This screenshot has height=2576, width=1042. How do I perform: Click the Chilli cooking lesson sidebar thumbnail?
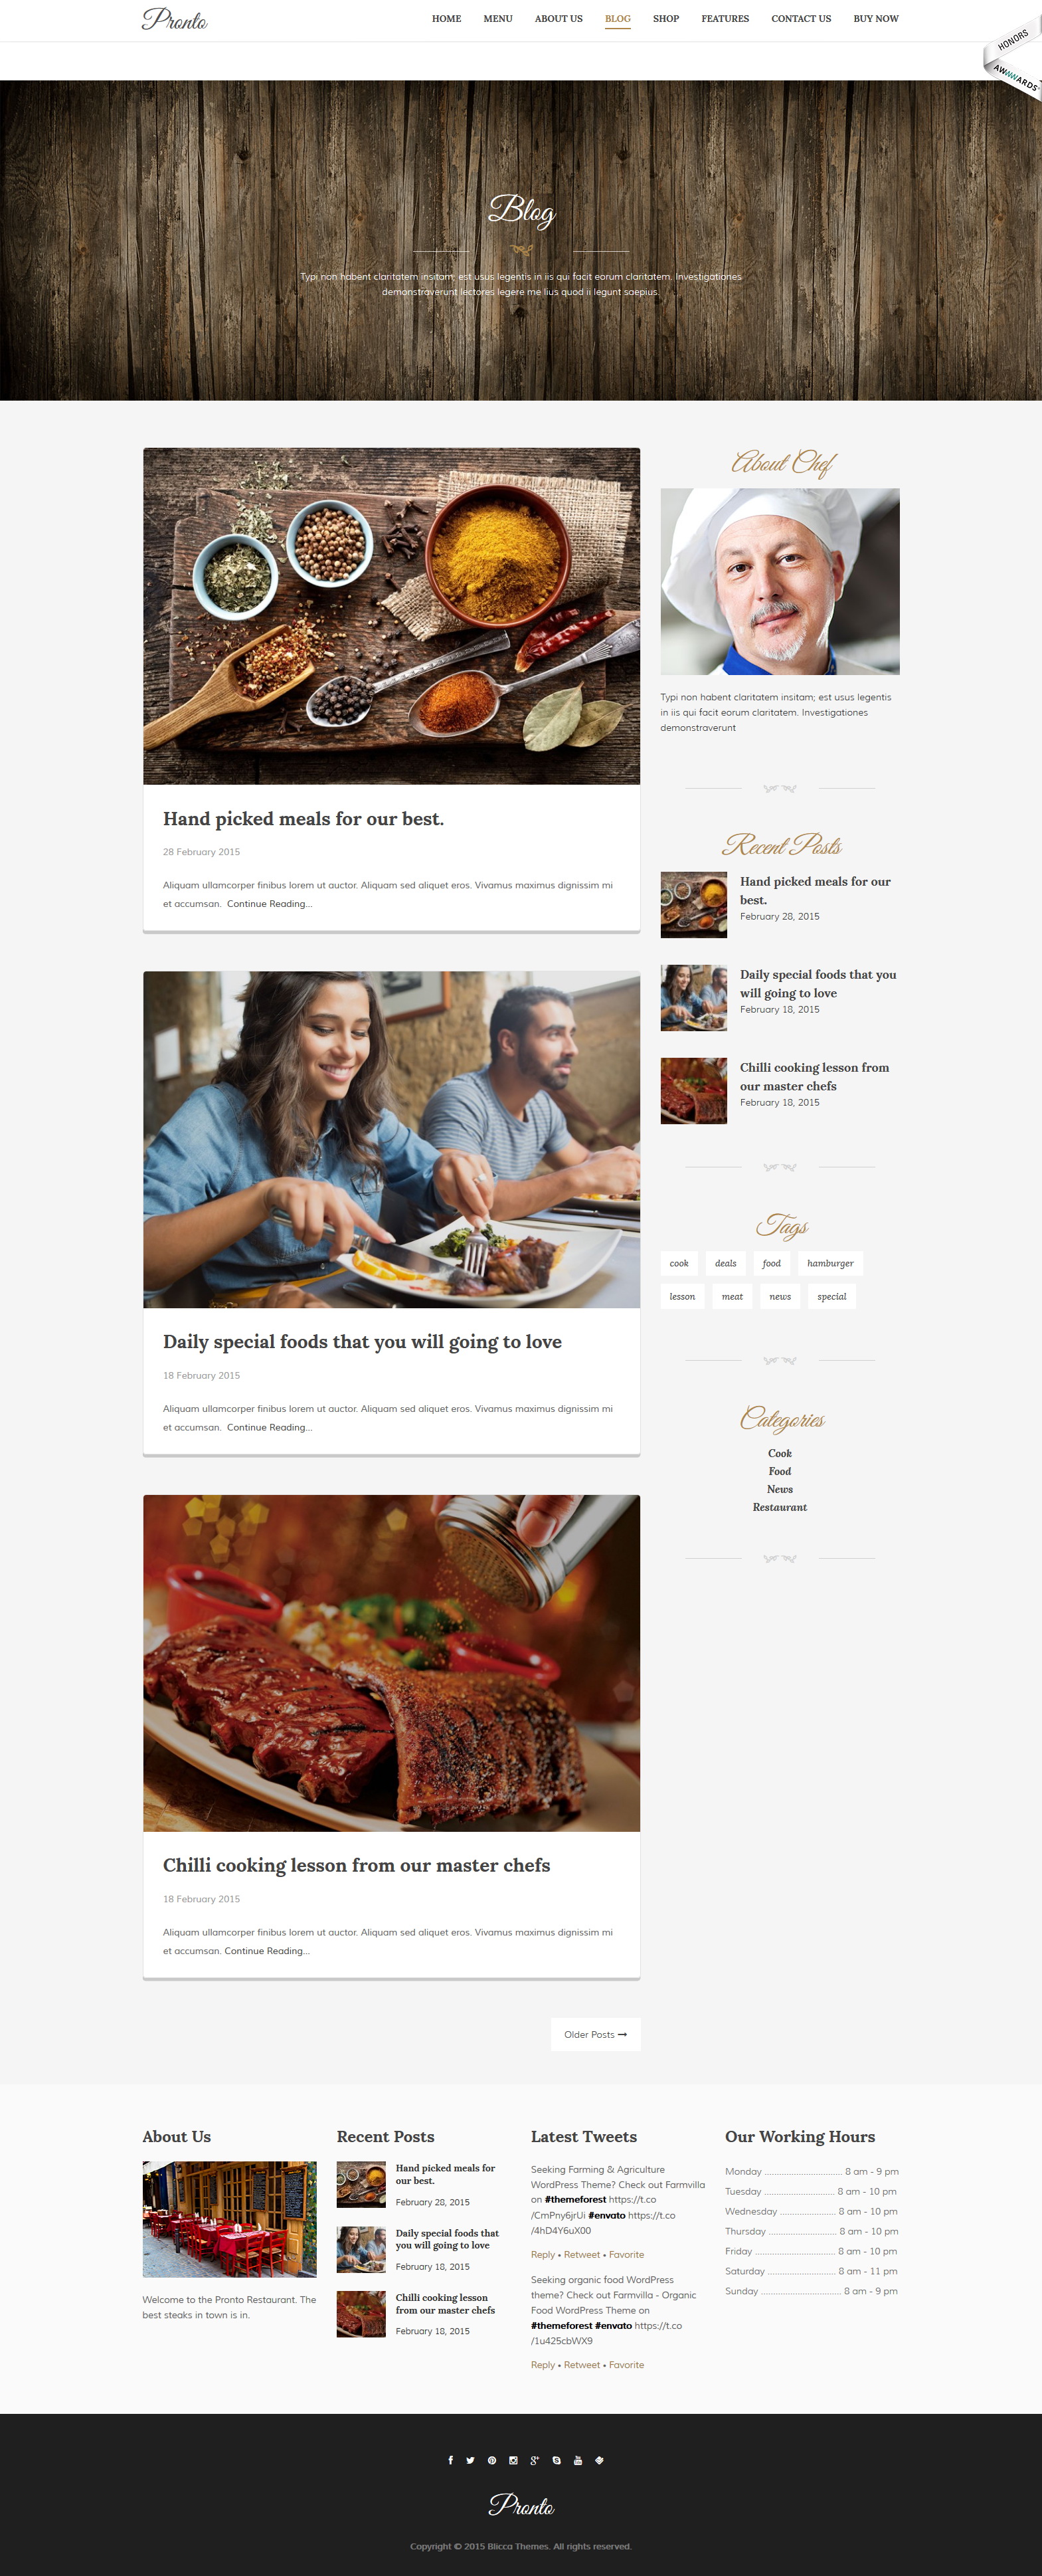pos(694,1091)
